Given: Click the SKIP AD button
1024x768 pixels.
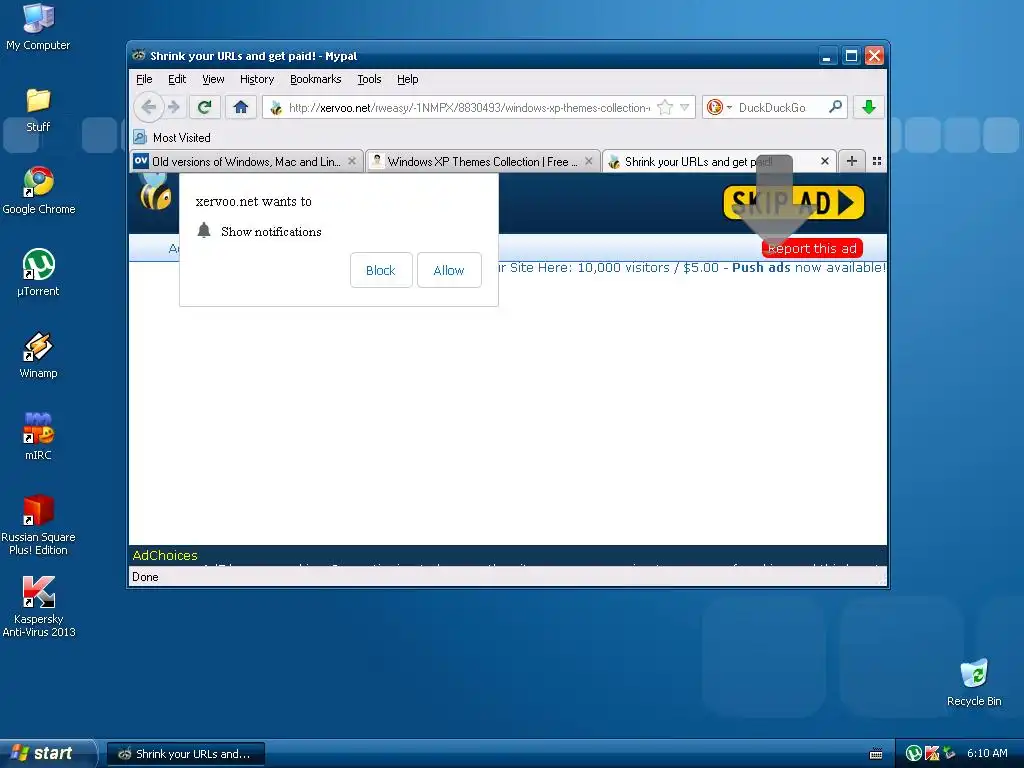Looking at the screenshot, I should (x=793, y=202).
